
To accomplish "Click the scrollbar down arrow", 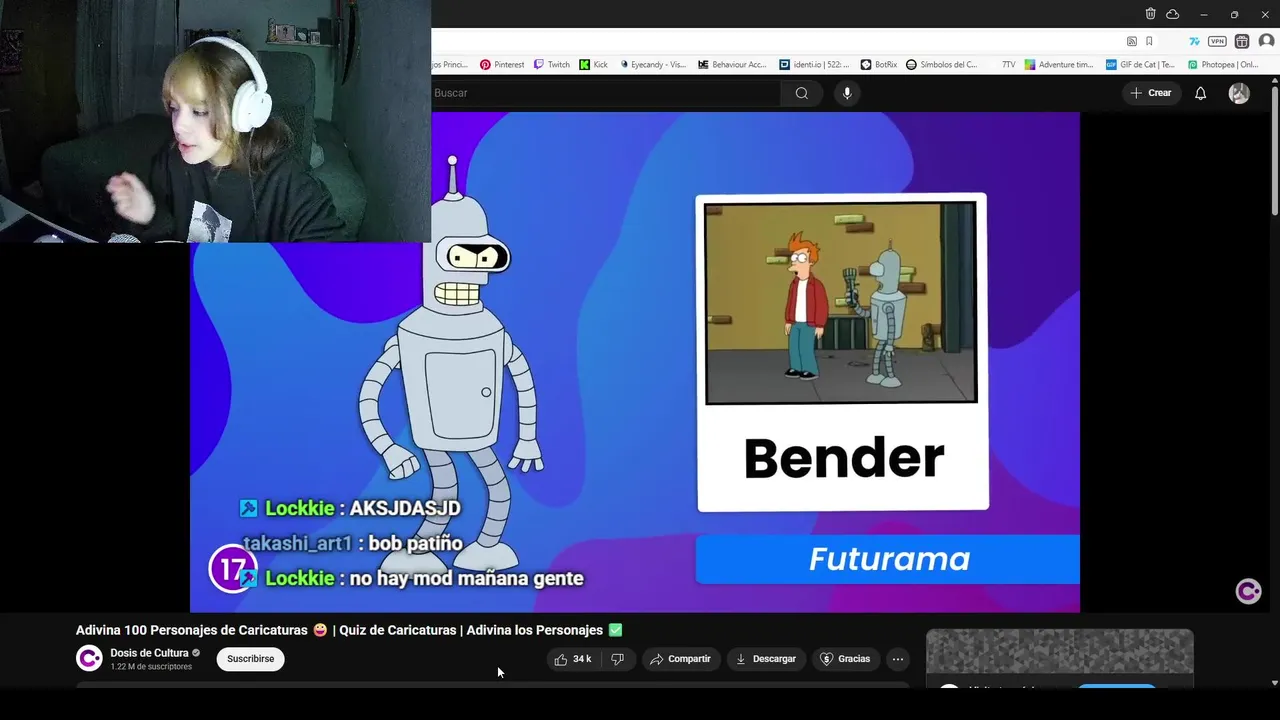I will click(1275, 683).
